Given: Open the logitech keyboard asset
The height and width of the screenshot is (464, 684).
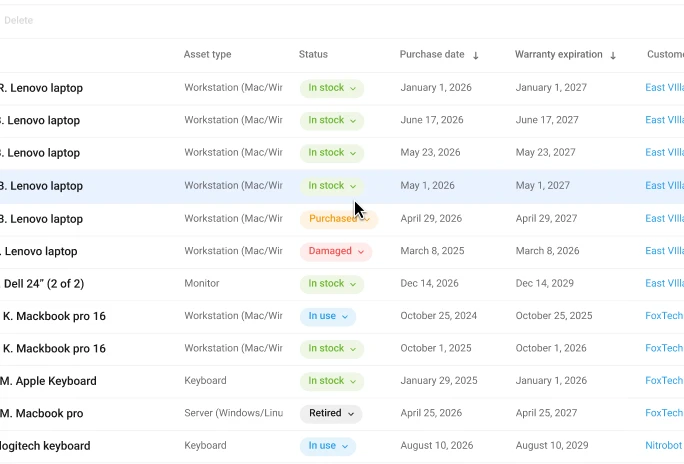Looking at the screenshot, I should coord(45,446).
